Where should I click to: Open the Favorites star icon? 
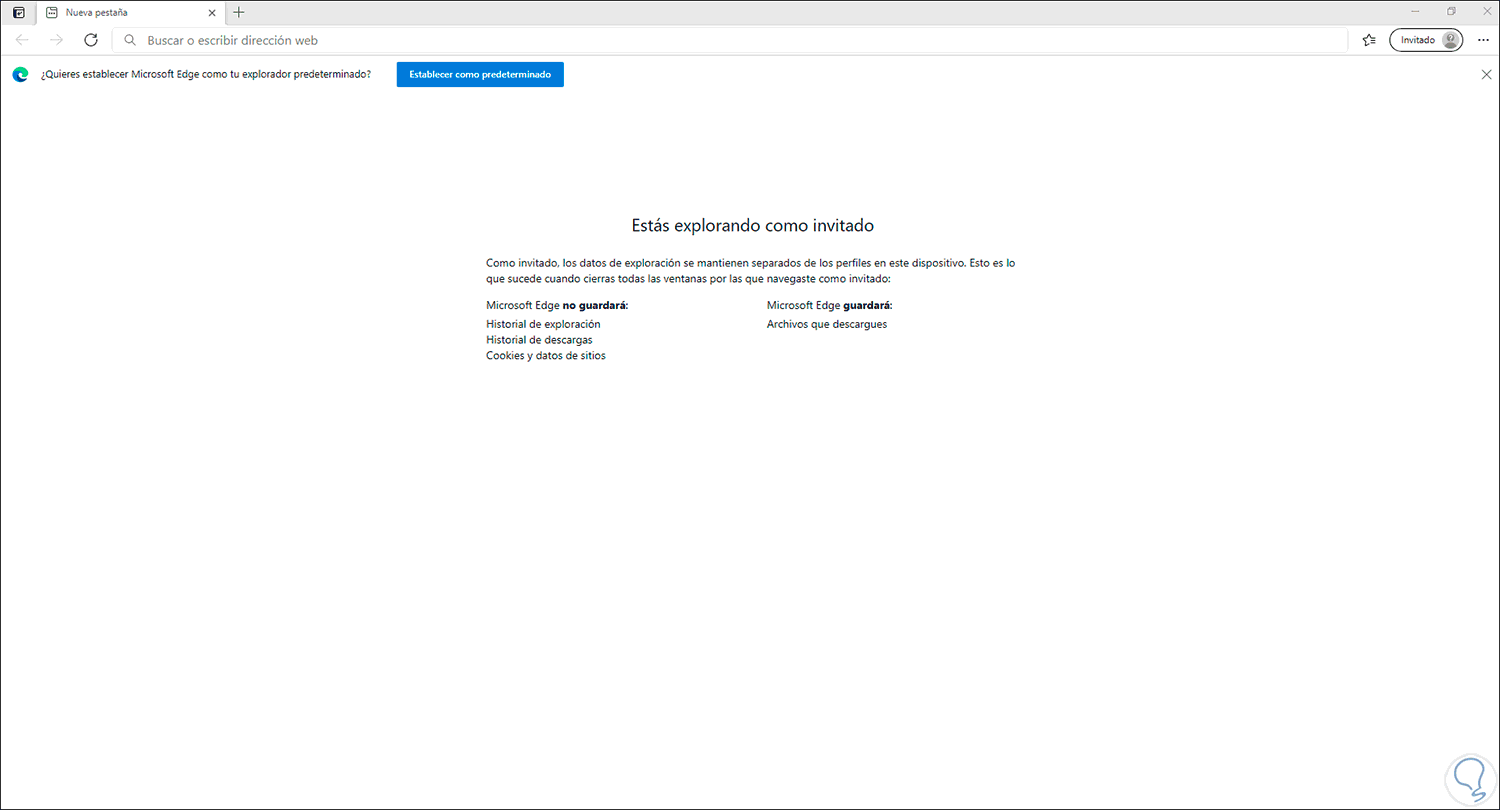1369,40
